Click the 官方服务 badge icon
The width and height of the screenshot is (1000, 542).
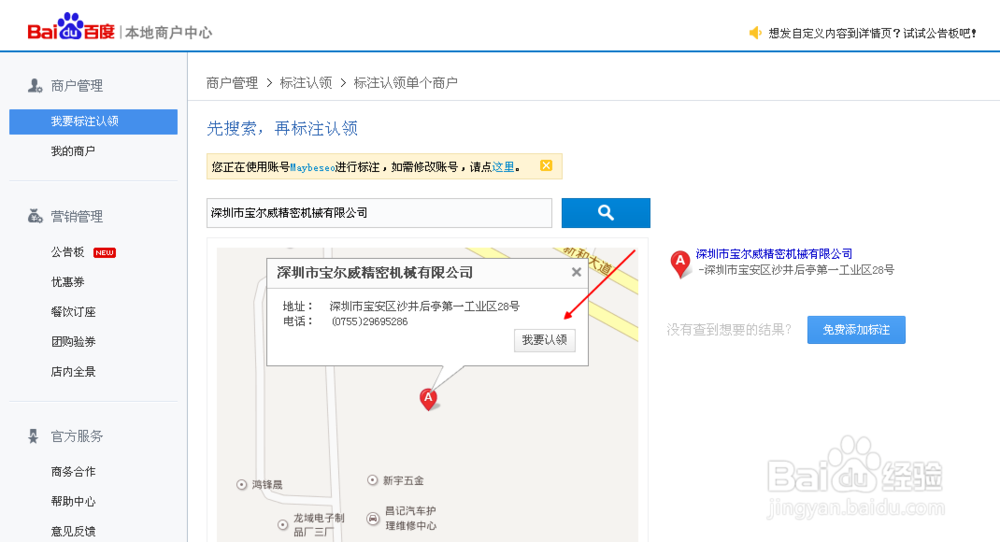pyautogui.click(x=34, y=436)
